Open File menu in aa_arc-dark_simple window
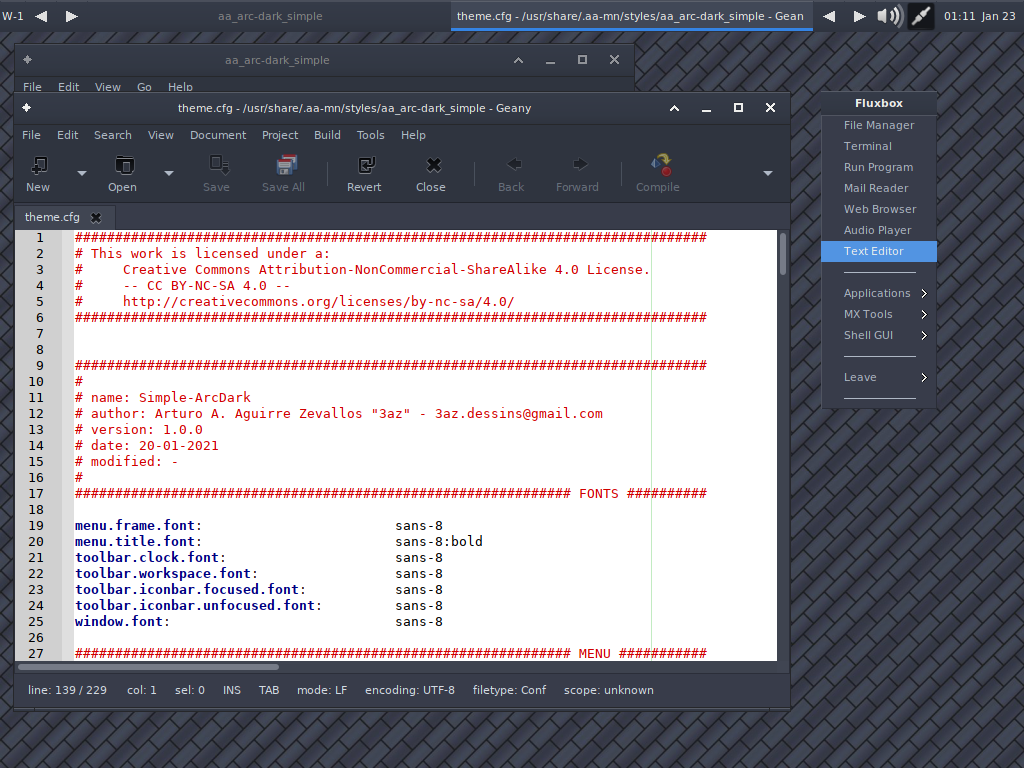This screenshot has width=1024, height=768. (32, 87)
